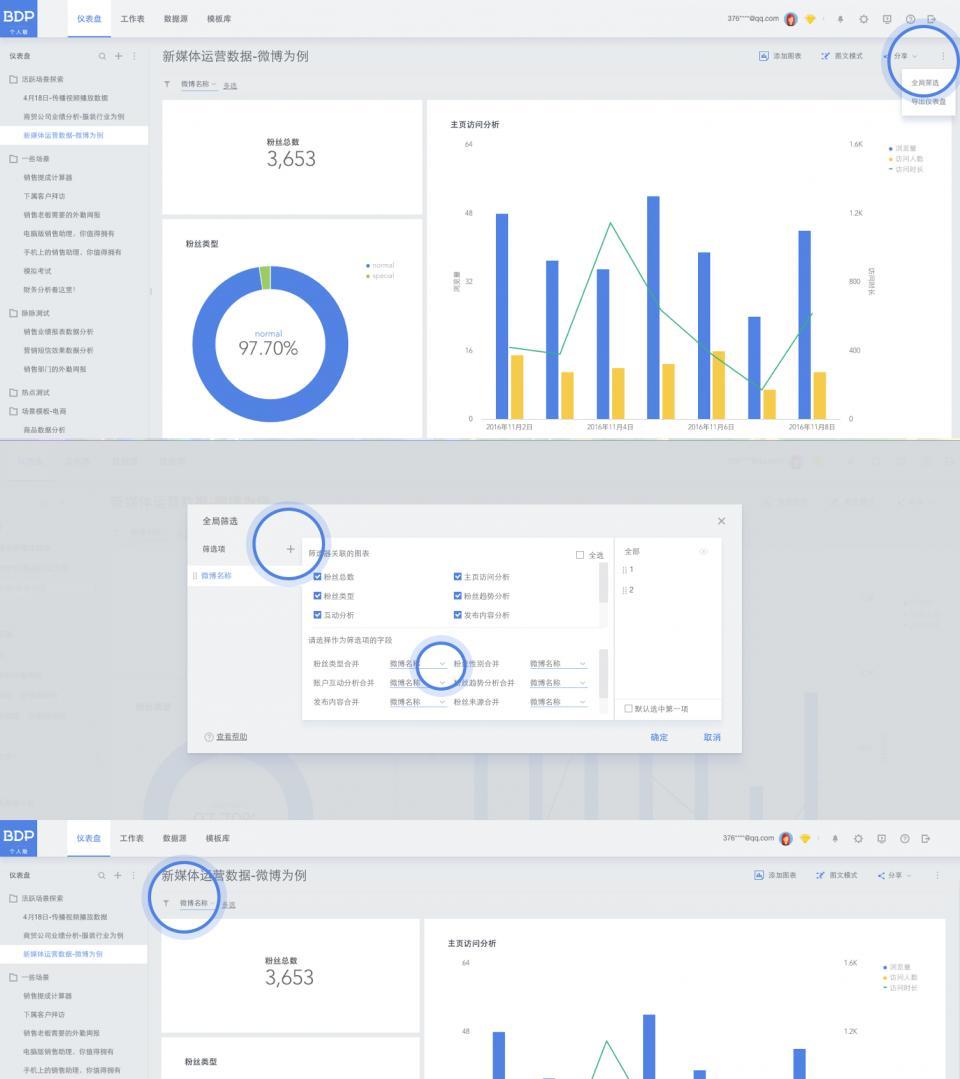Add a new filter item with plus icon
Screen dimensions: 960x1079
tap(290, 549)
